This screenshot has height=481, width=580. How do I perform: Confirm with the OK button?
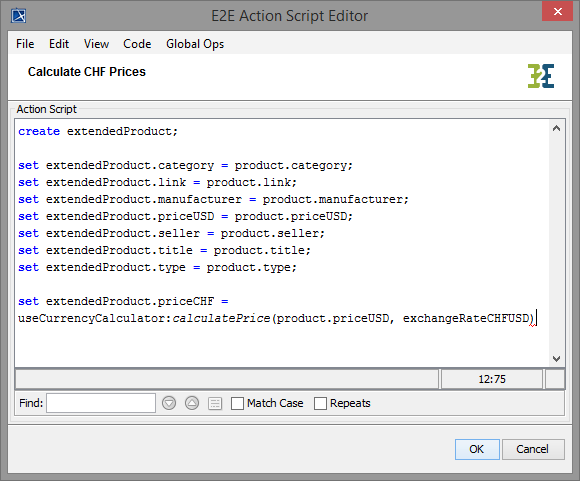click(x=477, y=449)
